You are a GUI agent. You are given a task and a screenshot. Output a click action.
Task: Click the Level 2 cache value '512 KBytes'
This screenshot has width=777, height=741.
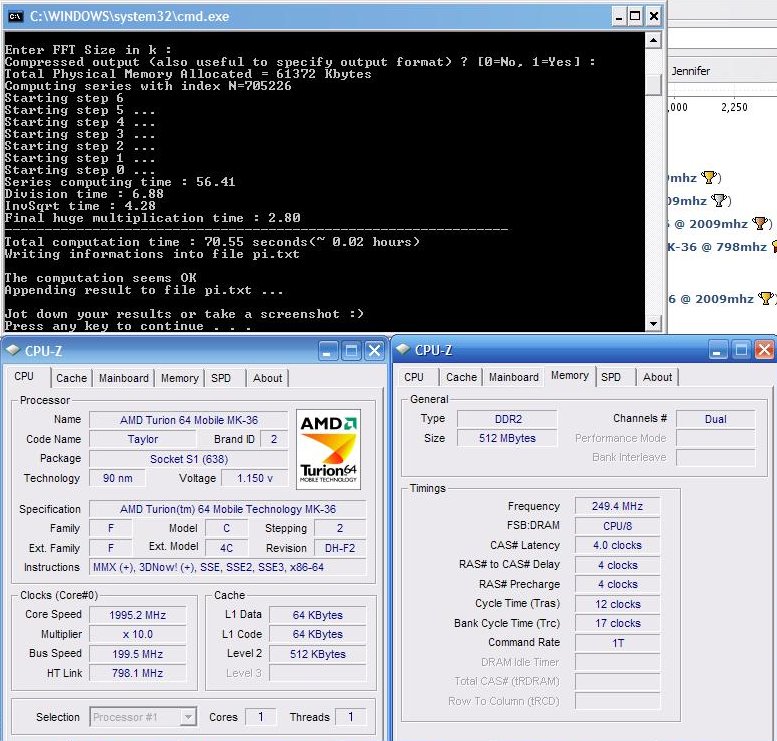click(x=318, y=654)
